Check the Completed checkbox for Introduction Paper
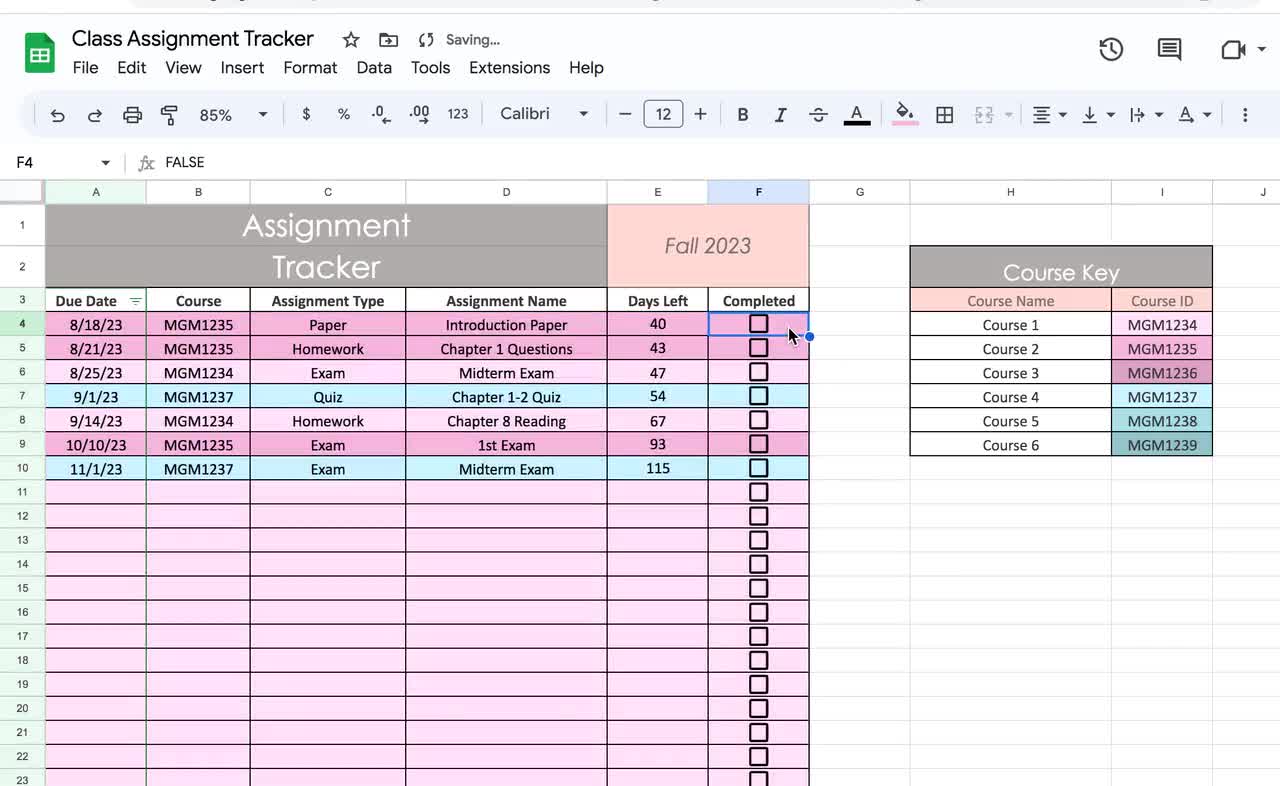 tap(758, 323)
